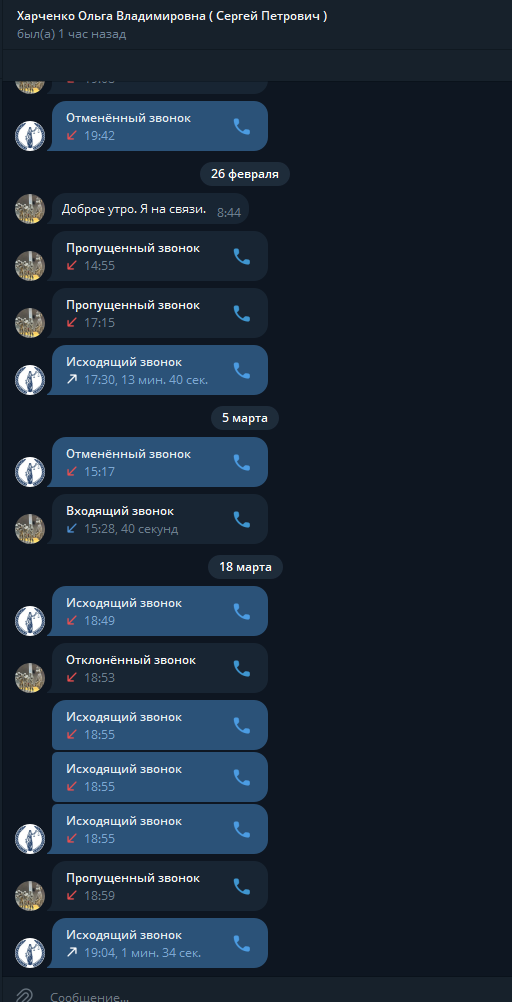
Task: Select the 'Доброе утро. Я на связи.' message
Action: (150, 209)
